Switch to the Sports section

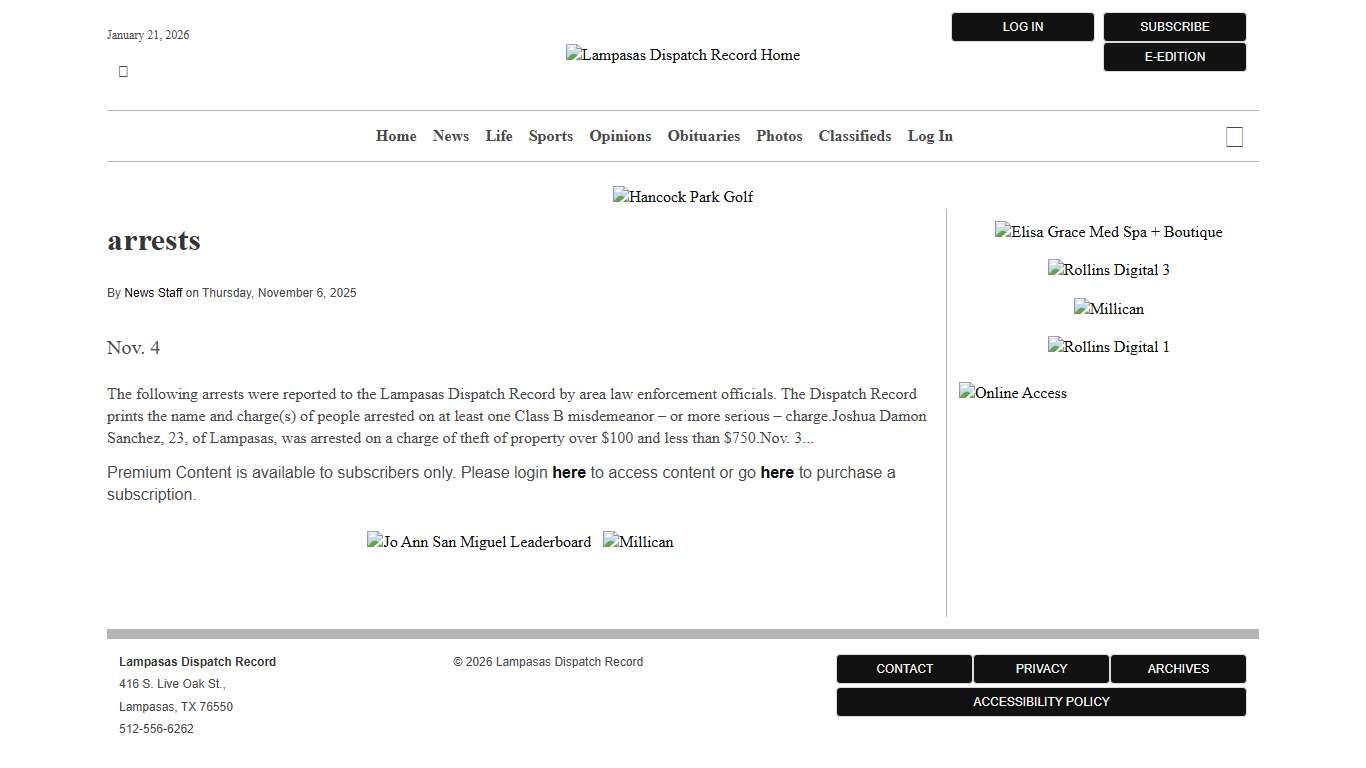pyautogui.click(x=550, y=136)
